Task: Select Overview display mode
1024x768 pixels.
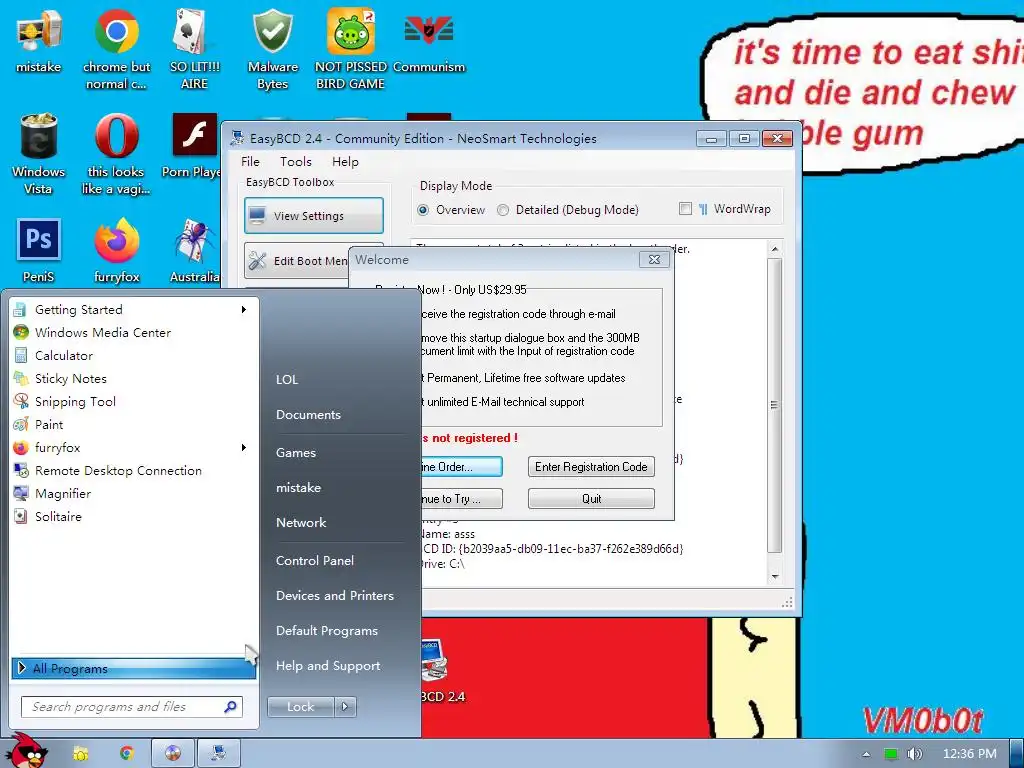Action: pyautogui.click(x=423, y=210)
